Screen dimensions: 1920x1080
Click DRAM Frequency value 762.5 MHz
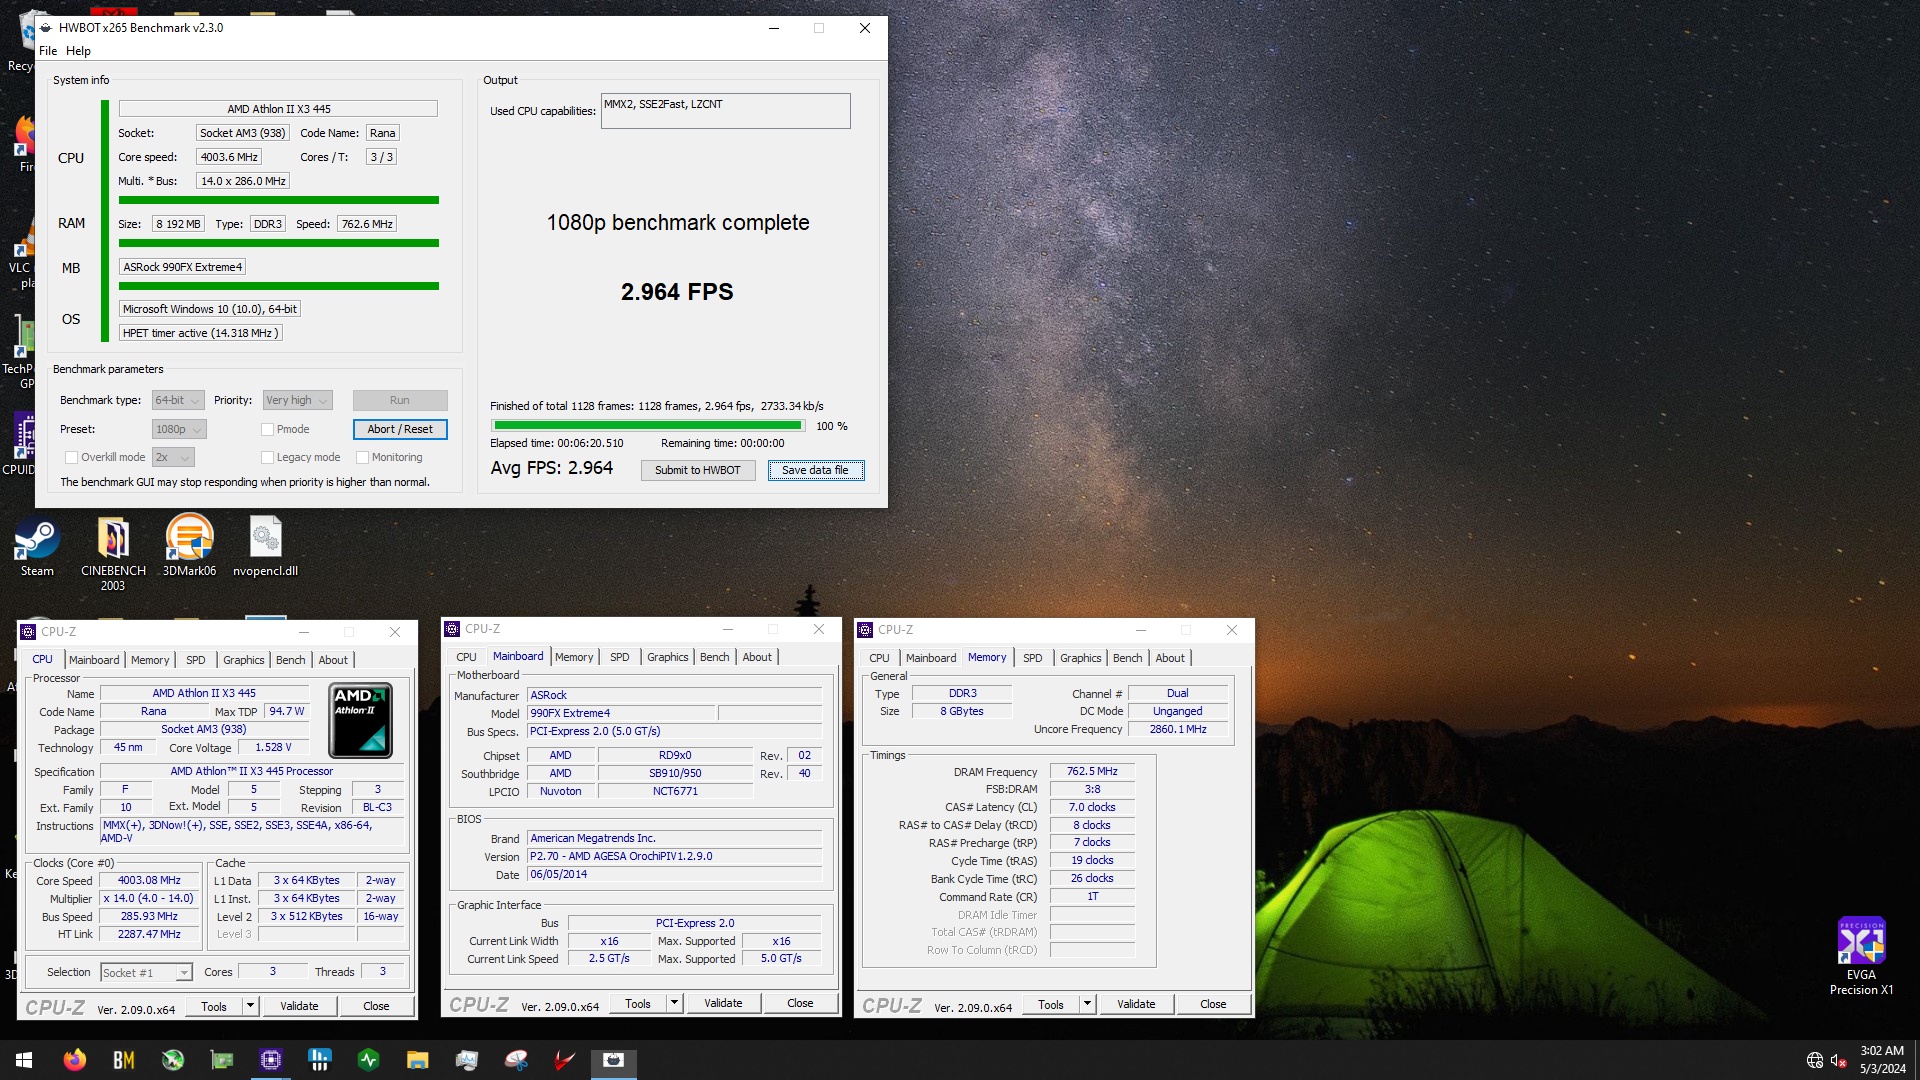point(1092,771)
